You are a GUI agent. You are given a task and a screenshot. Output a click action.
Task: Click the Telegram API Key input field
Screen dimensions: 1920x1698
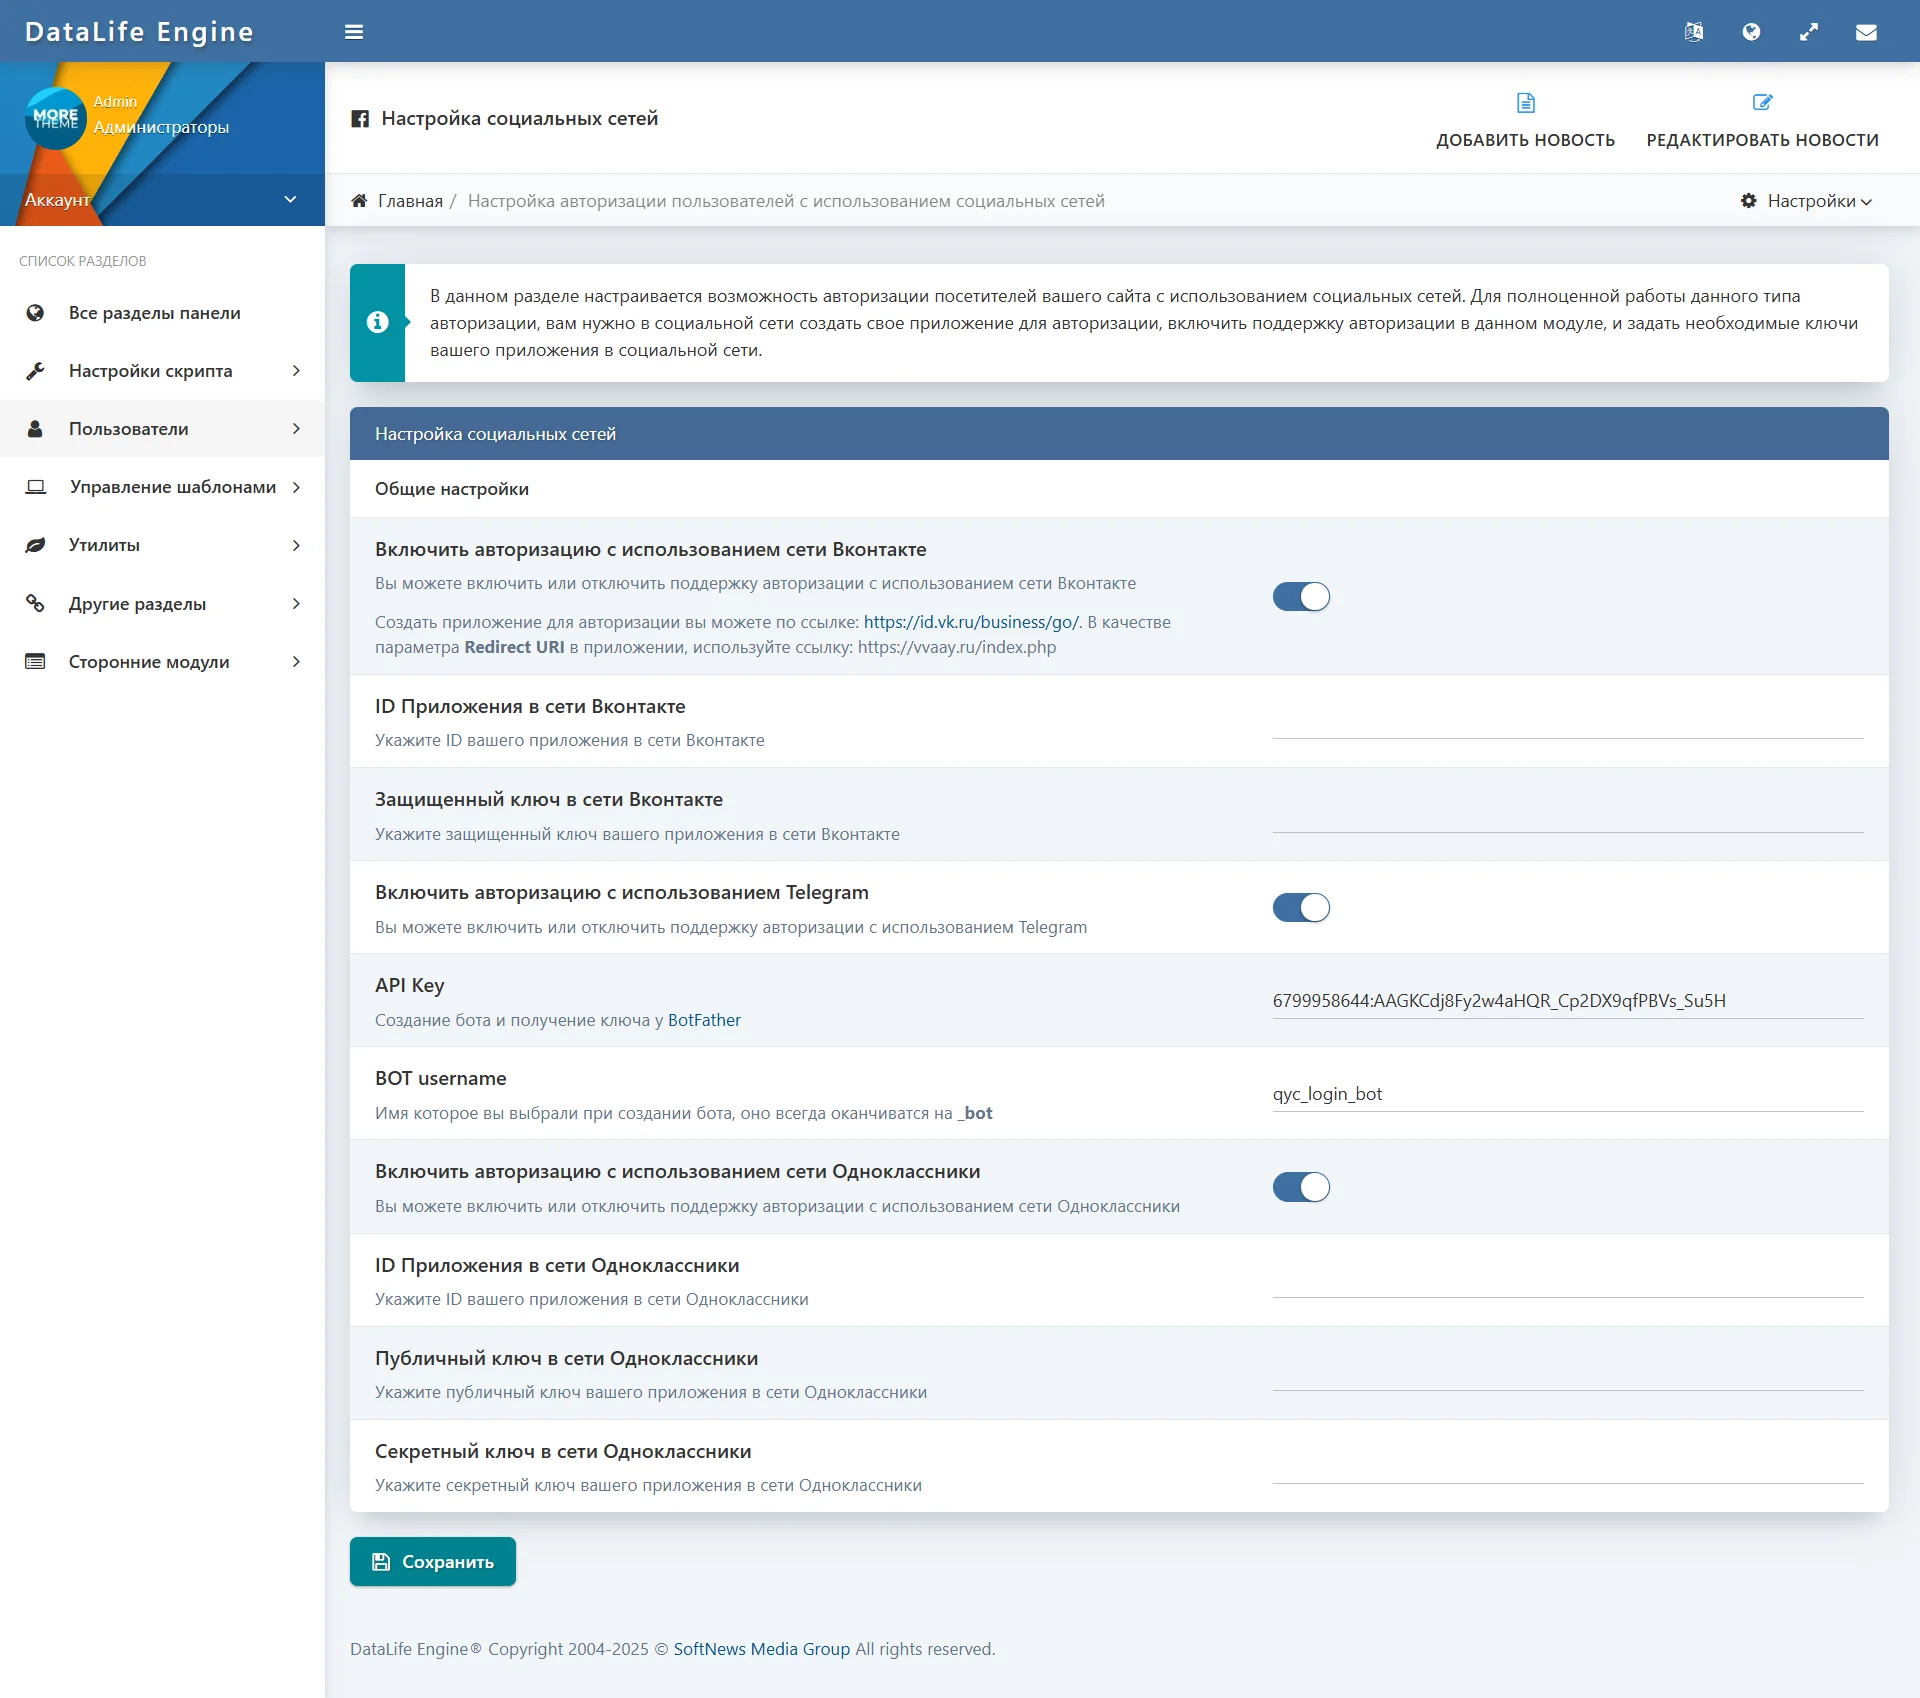[x=1566, y=1000]
